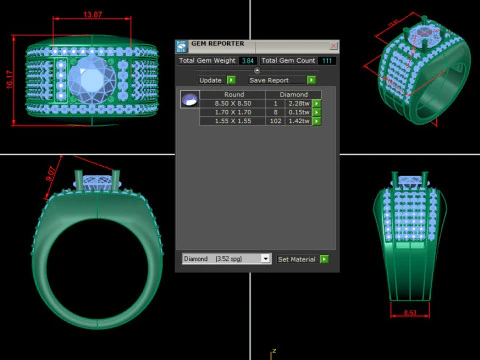The image size is (480, 360).
Task: Open the Diamond material dropdown arrow
Action: point(265,259)
